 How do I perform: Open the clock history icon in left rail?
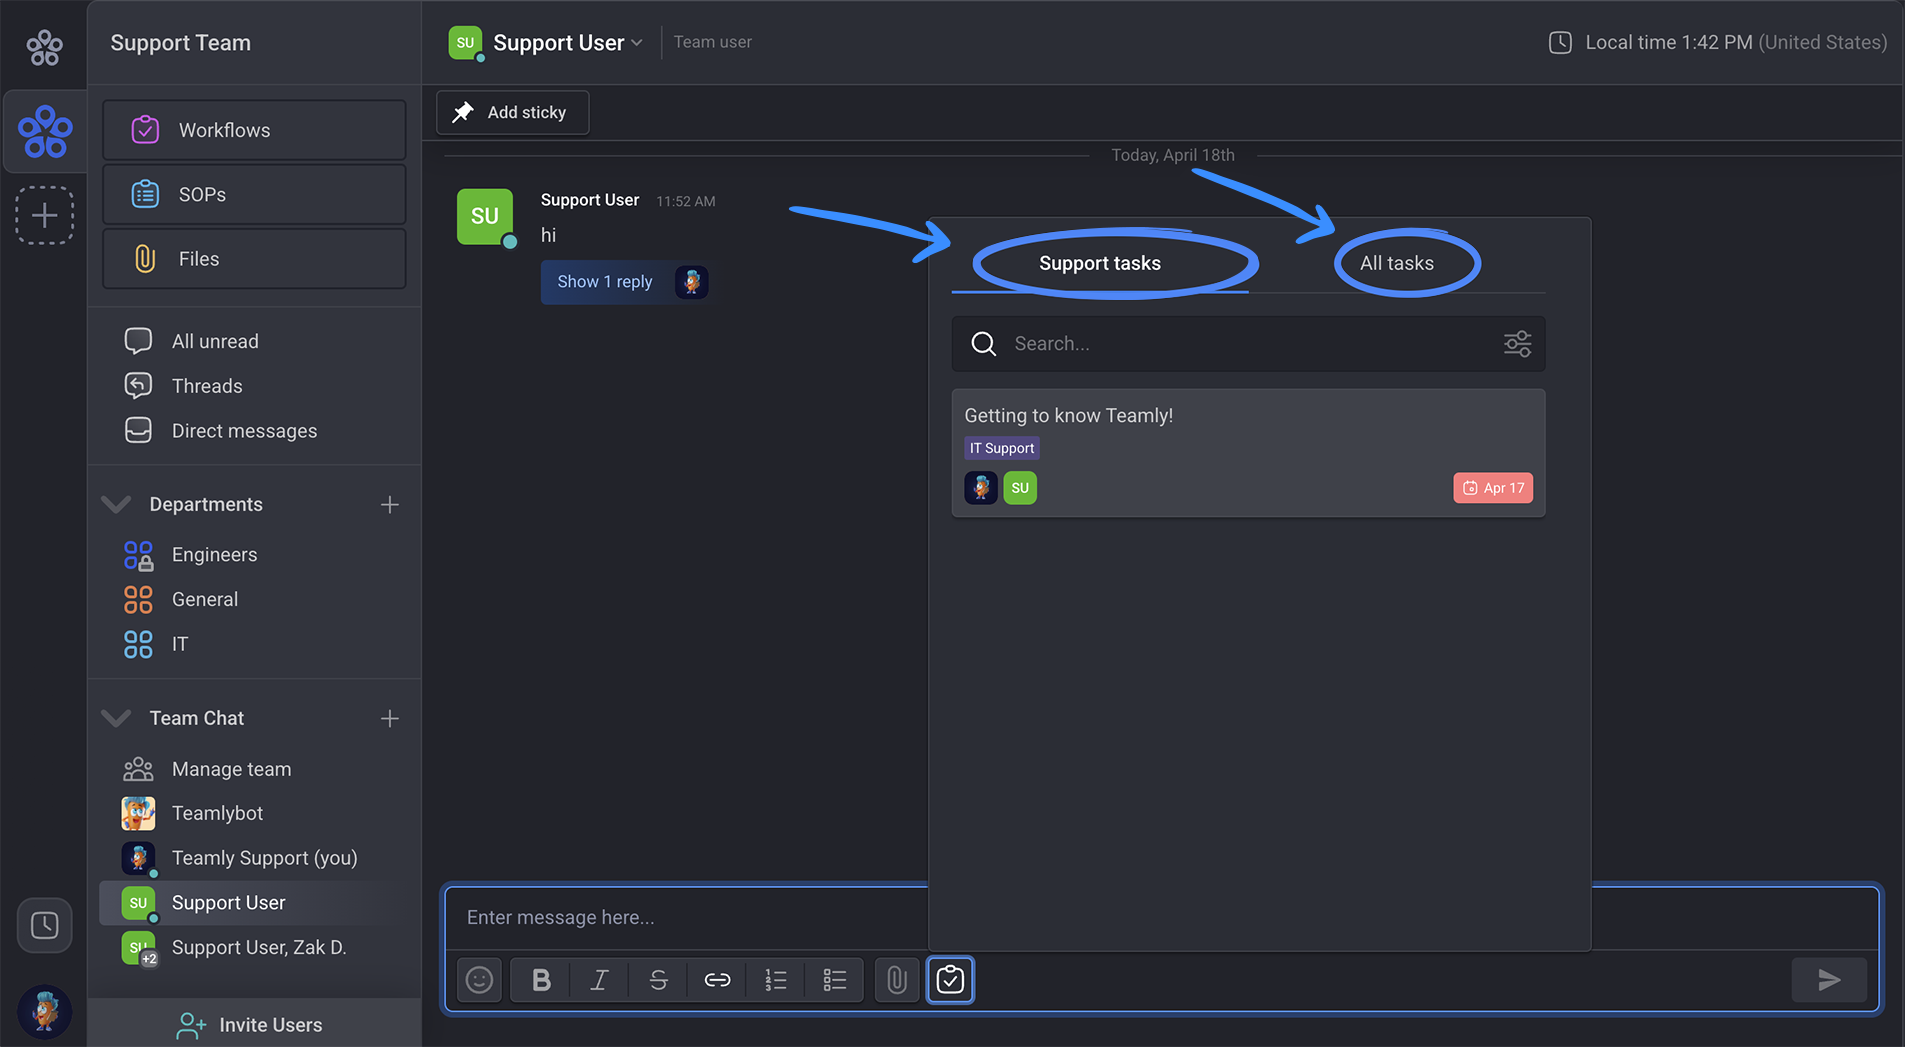(44, 925)
